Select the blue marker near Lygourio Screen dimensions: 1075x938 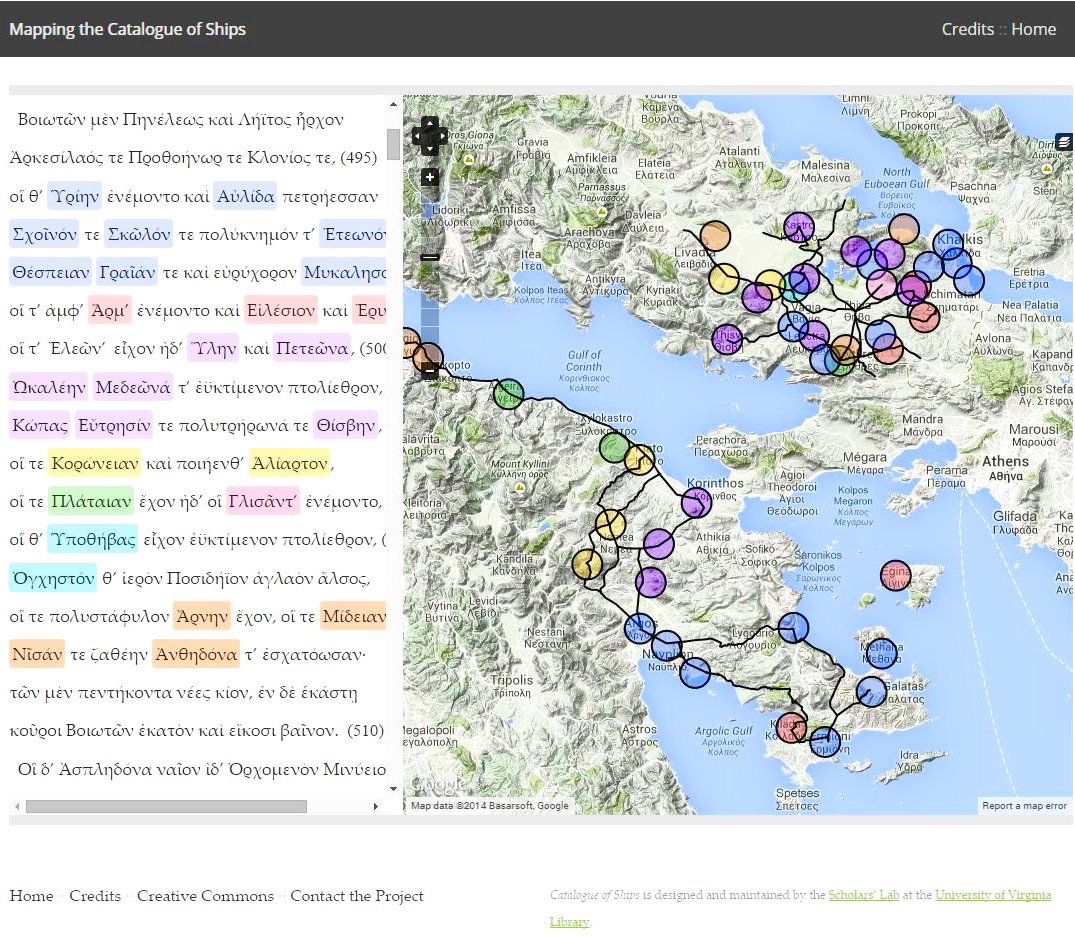pyautogui.click(x=793, y=627)
